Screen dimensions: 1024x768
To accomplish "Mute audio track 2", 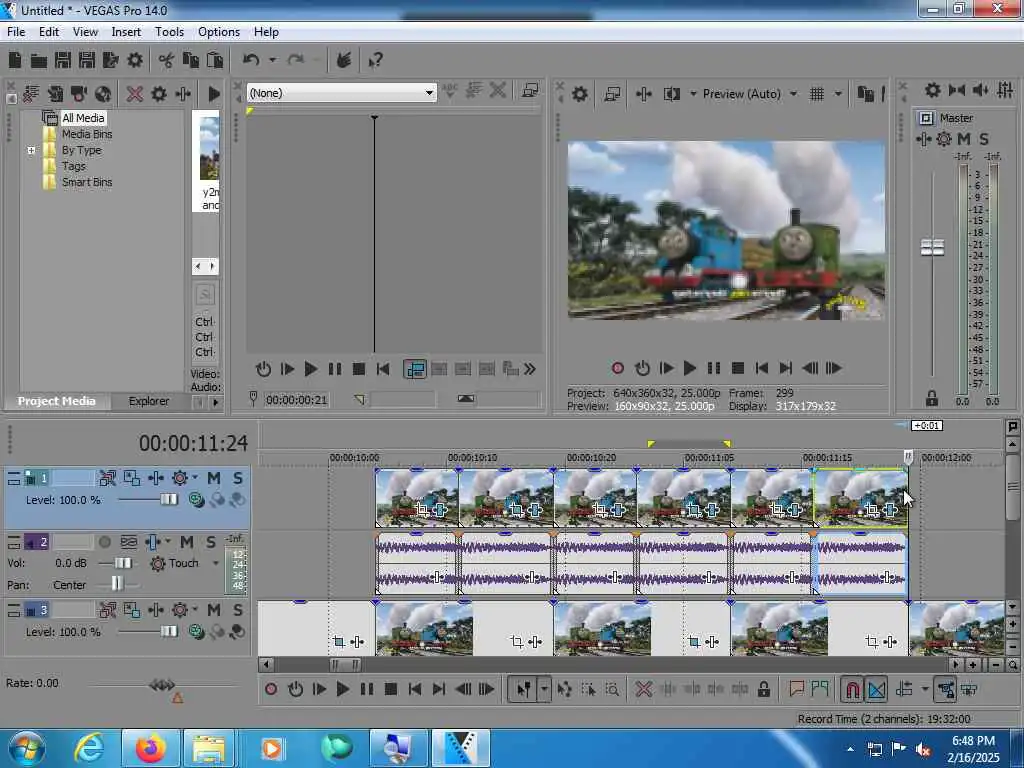I will (x=187, y=542).
